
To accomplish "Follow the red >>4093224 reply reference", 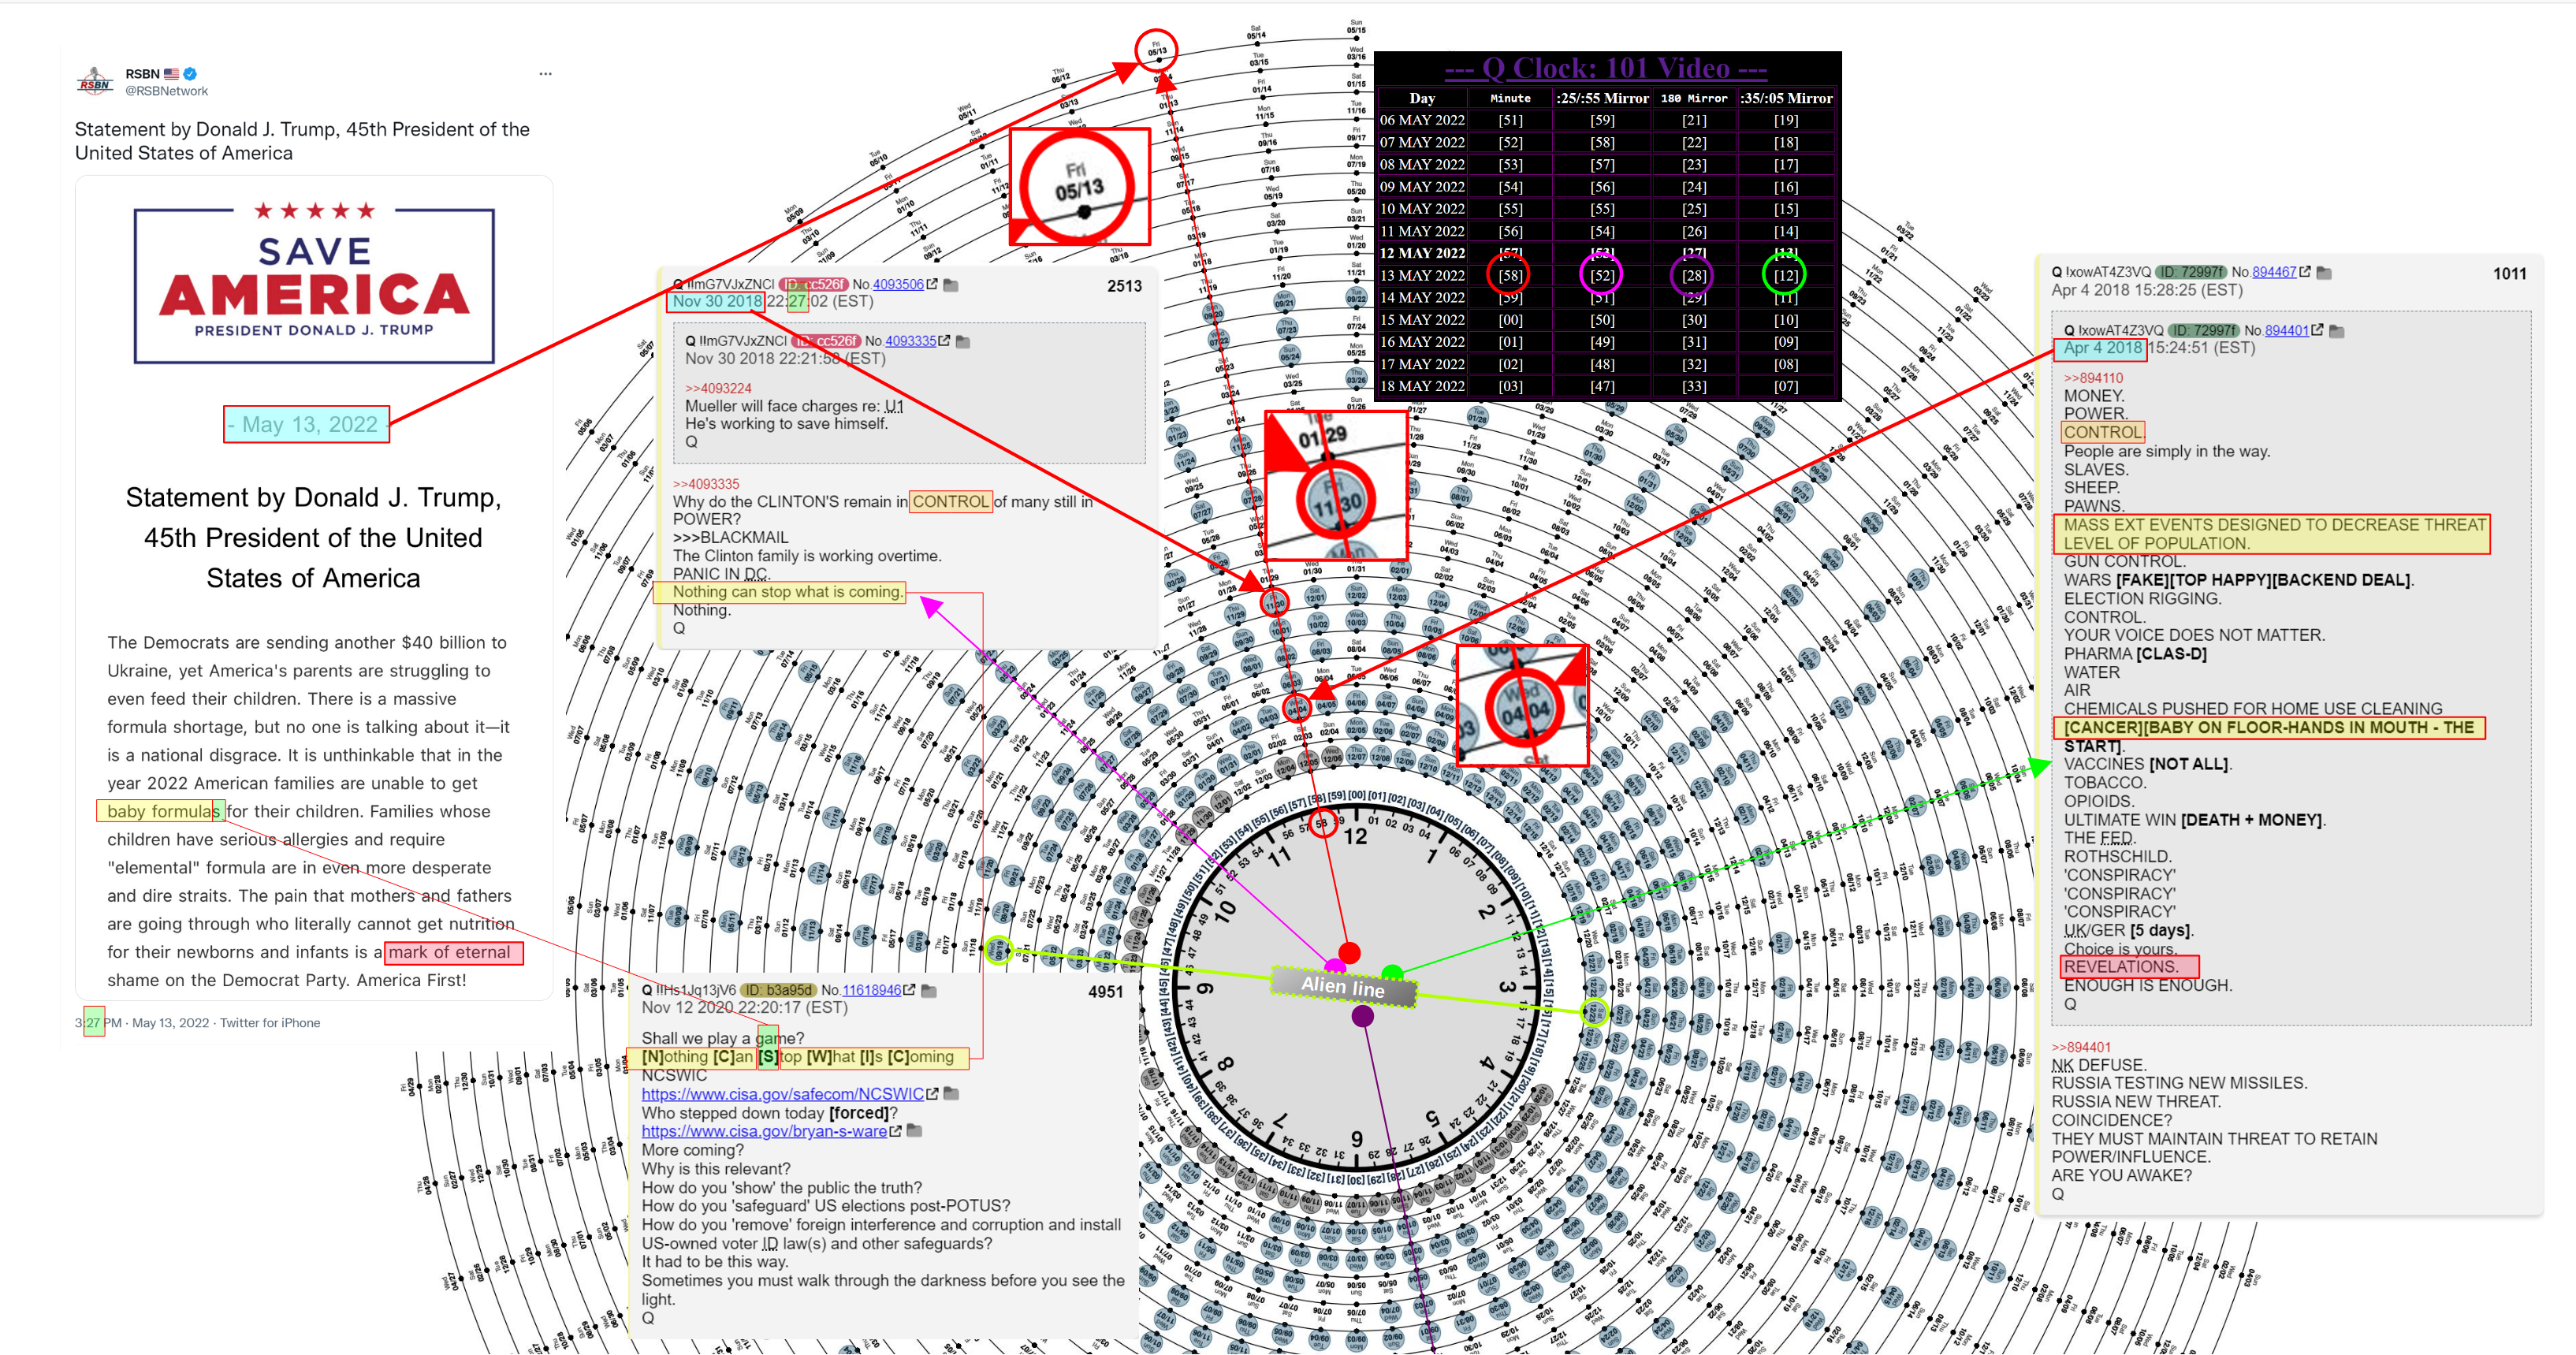I will [x=718, y=388].
